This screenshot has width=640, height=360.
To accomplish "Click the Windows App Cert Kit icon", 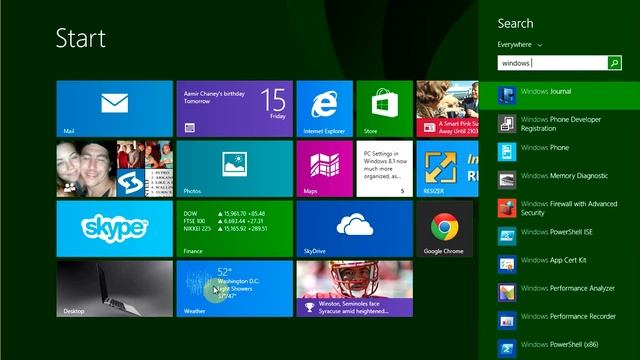I will 507,264.
